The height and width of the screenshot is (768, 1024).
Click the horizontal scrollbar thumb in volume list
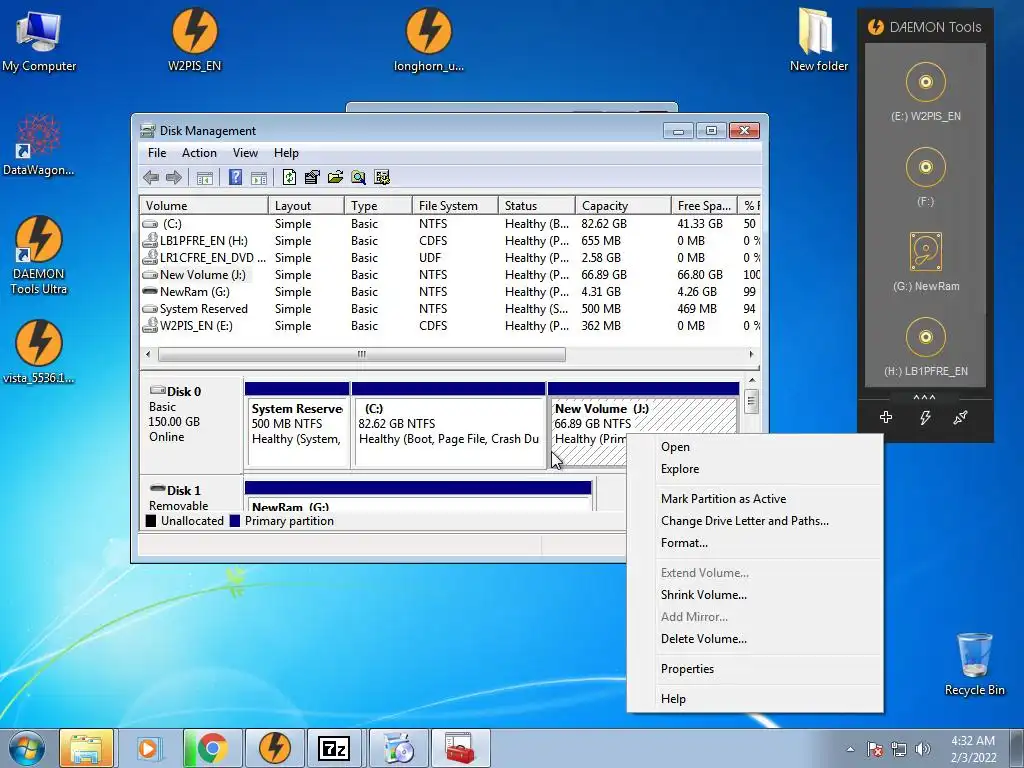tap(362, 355)
